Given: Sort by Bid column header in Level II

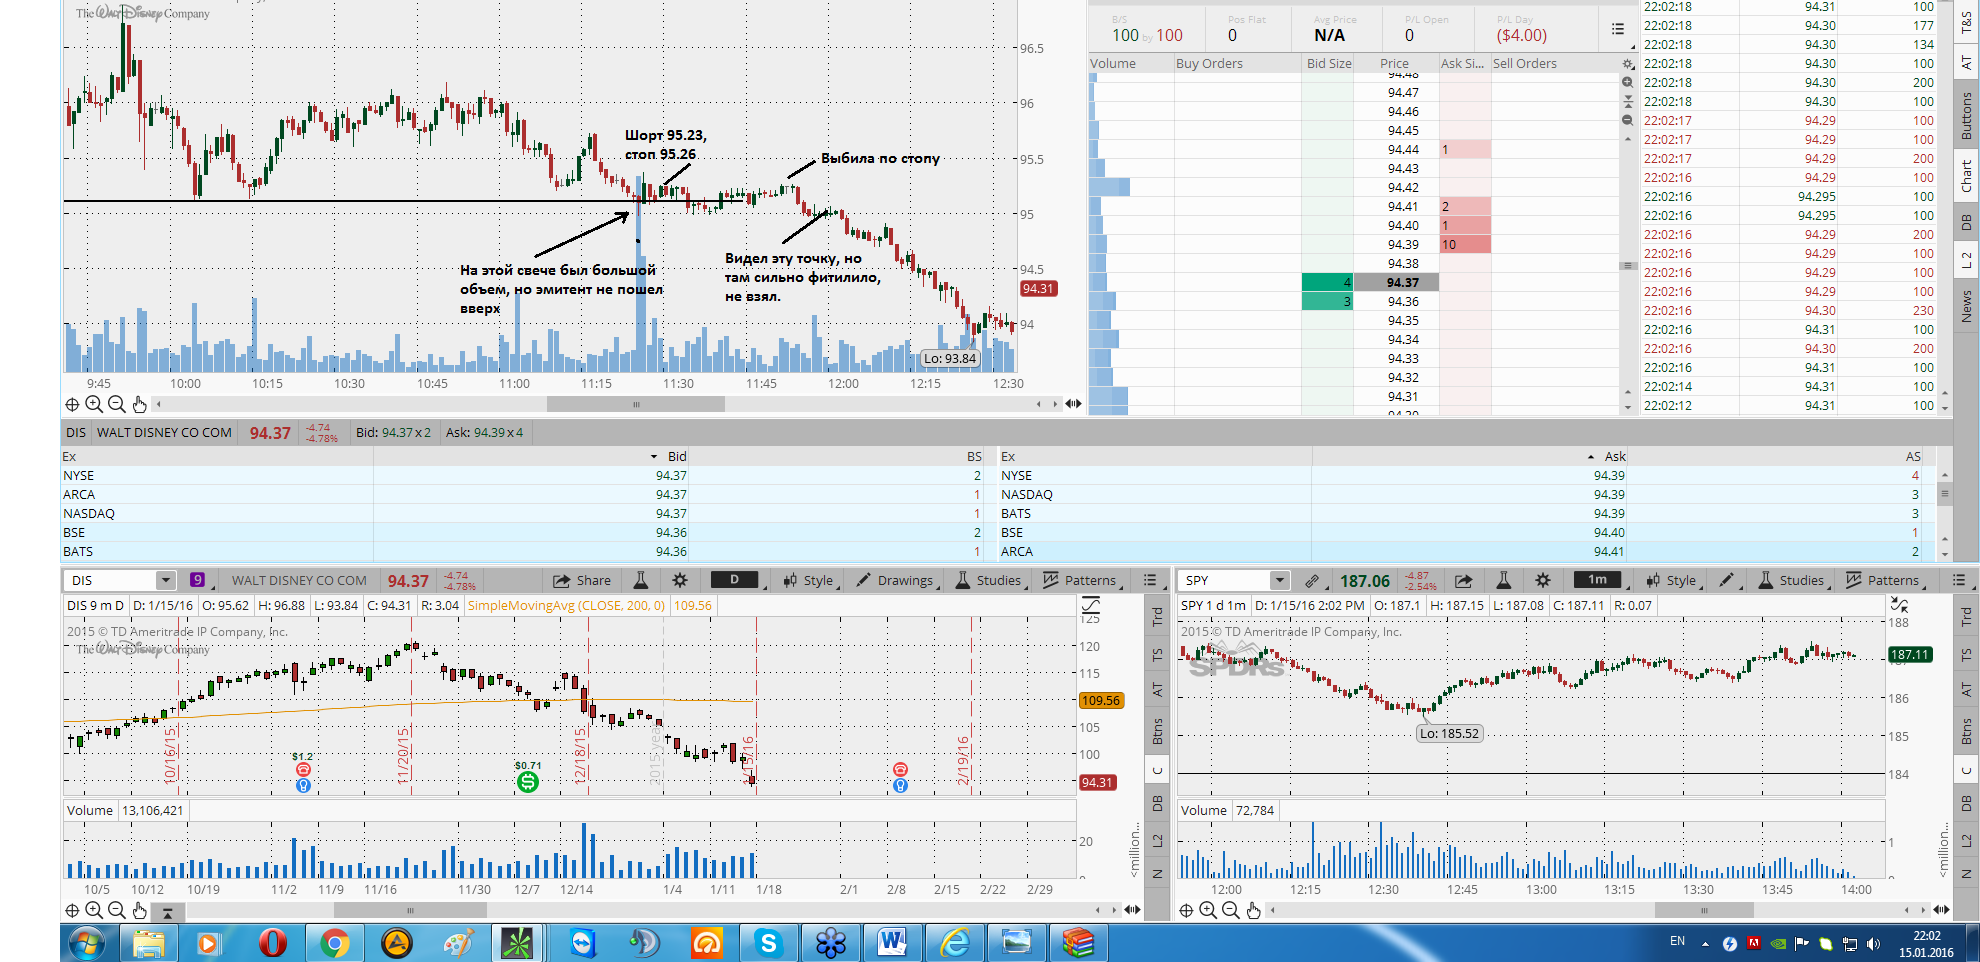Looking at the screenshot, I should (x=676, y=456).
